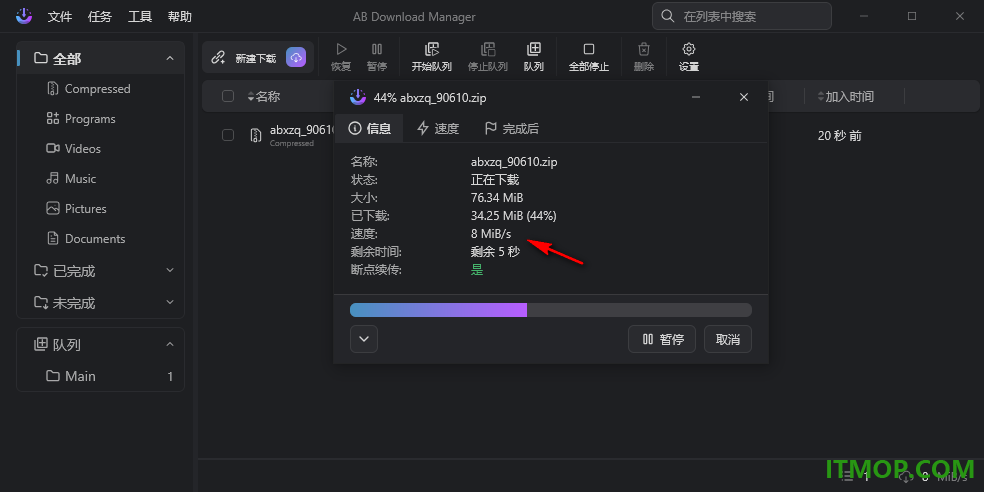The width and height of the screenshot is (984, 492).
Task: Click the AB Download Manager logo icon
Action: (24, 16)
